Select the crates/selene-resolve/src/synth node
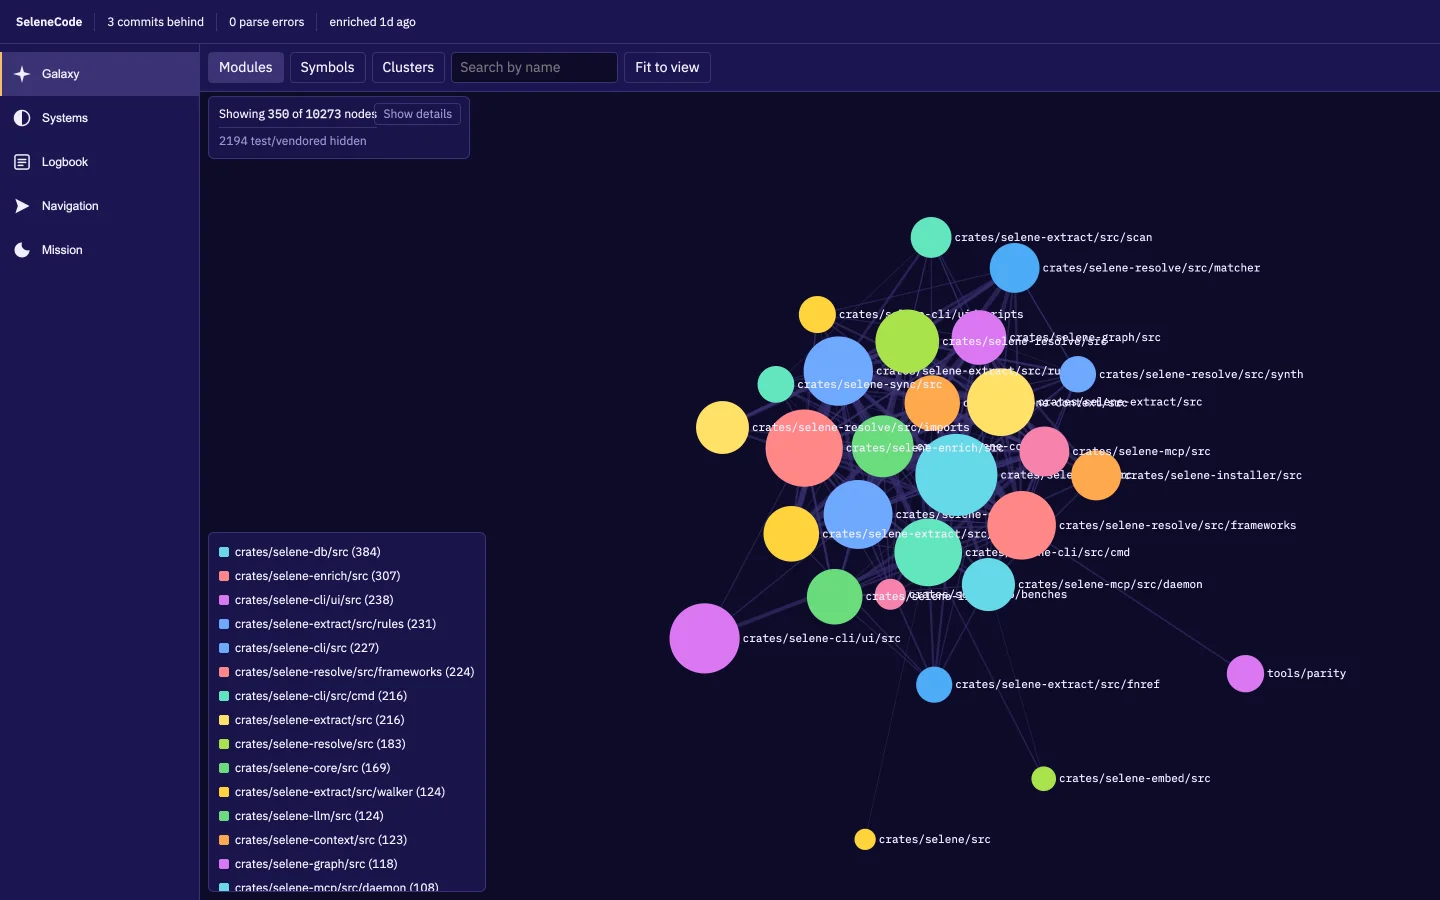The height and width of the screenshot is (900, 1440). [1078, 374]
